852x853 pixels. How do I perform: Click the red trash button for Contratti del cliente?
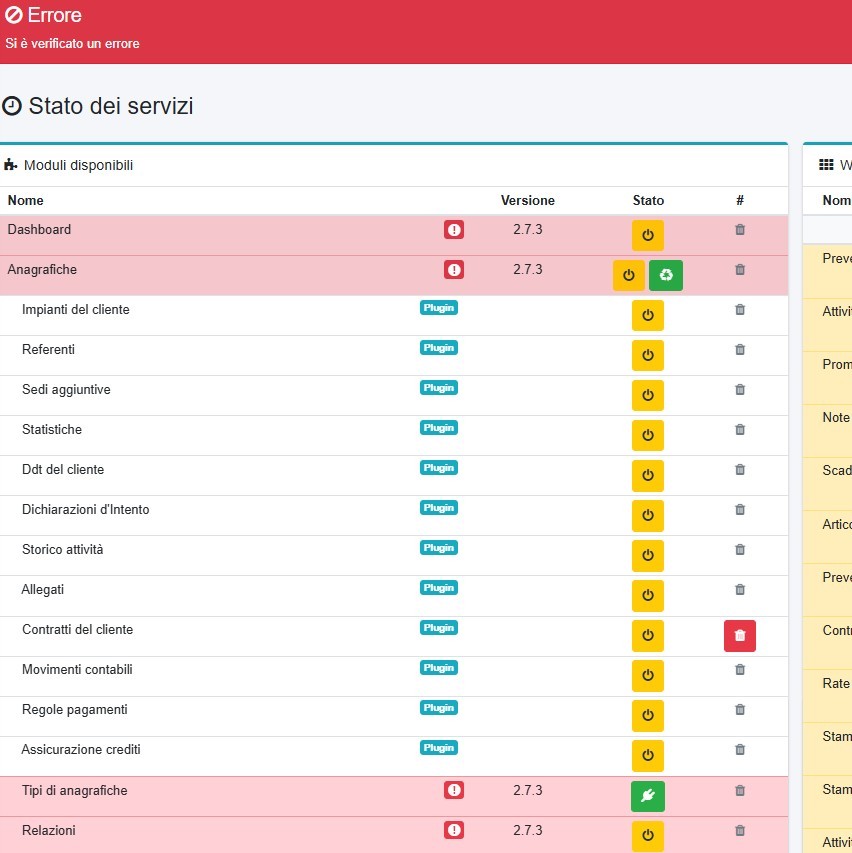point(739,636)
